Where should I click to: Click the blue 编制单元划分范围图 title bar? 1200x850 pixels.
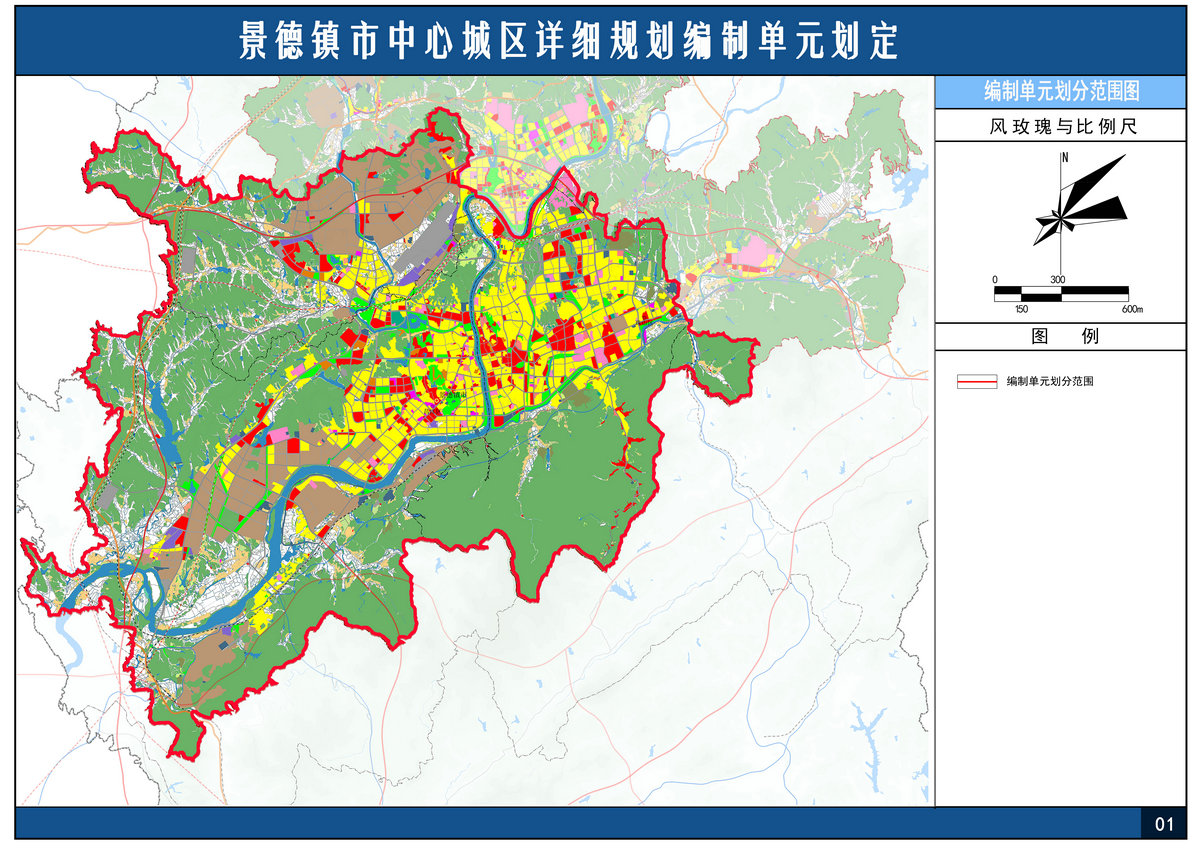point(1060,91)
